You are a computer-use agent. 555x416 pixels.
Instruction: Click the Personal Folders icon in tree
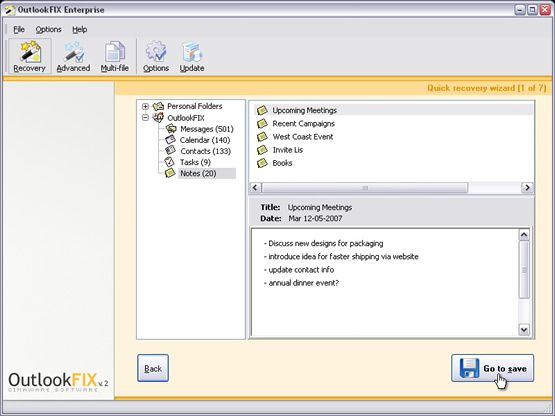click(x=158, y=106)
